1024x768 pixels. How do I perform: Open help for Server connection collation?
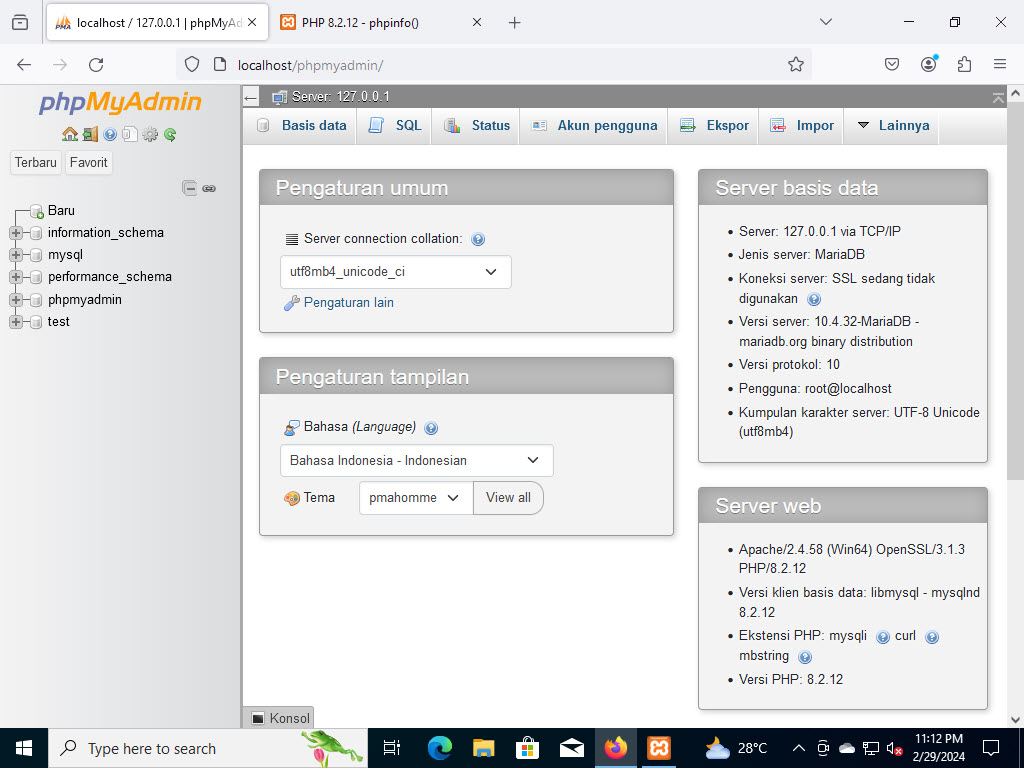[x=478, y=239]
